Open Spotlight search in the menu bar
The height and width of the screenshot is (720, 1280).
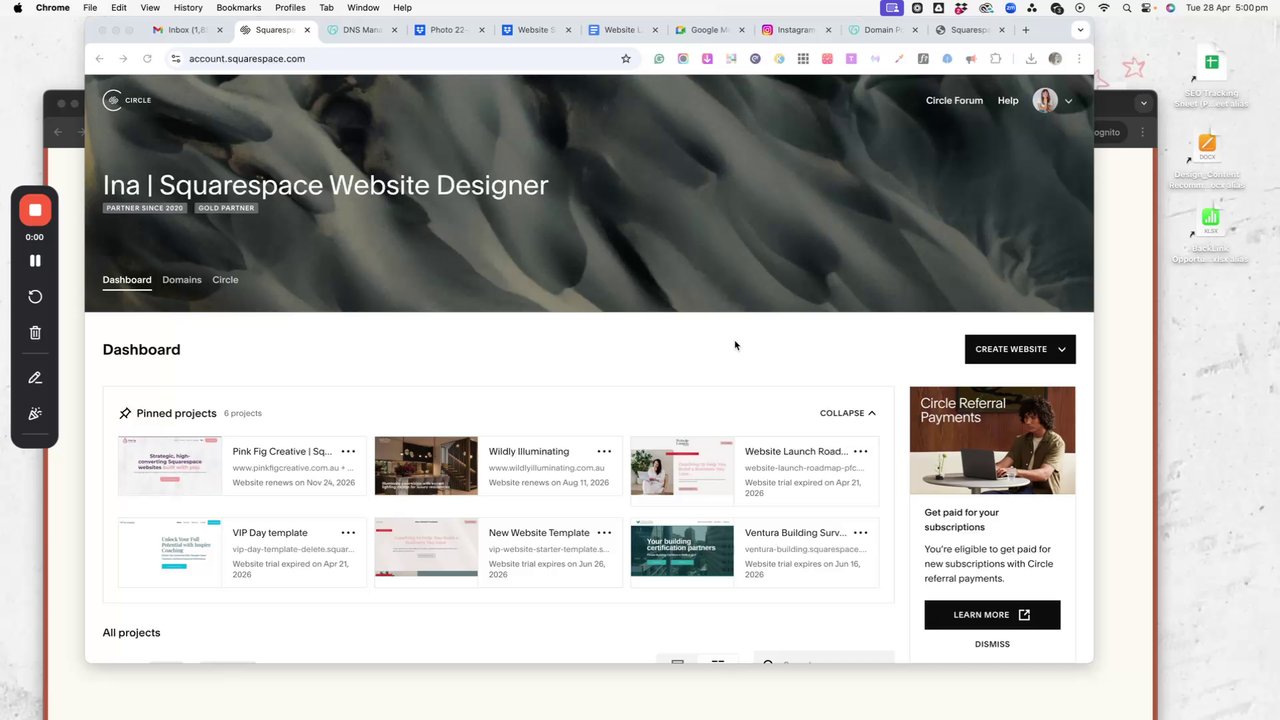pos(1127,8)
